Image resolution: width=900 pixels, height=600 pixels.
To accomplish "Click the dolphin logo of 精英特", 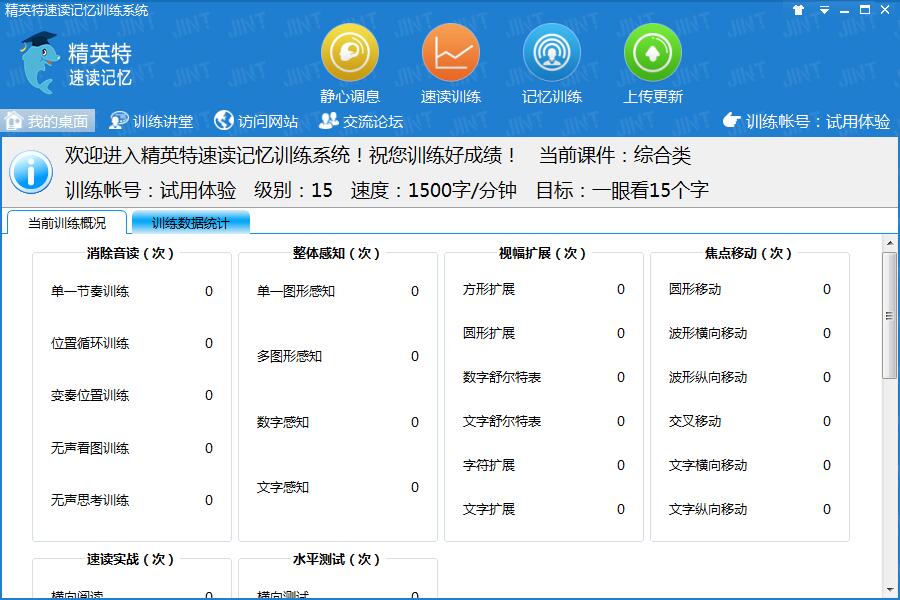I will [x=40, y=62].
